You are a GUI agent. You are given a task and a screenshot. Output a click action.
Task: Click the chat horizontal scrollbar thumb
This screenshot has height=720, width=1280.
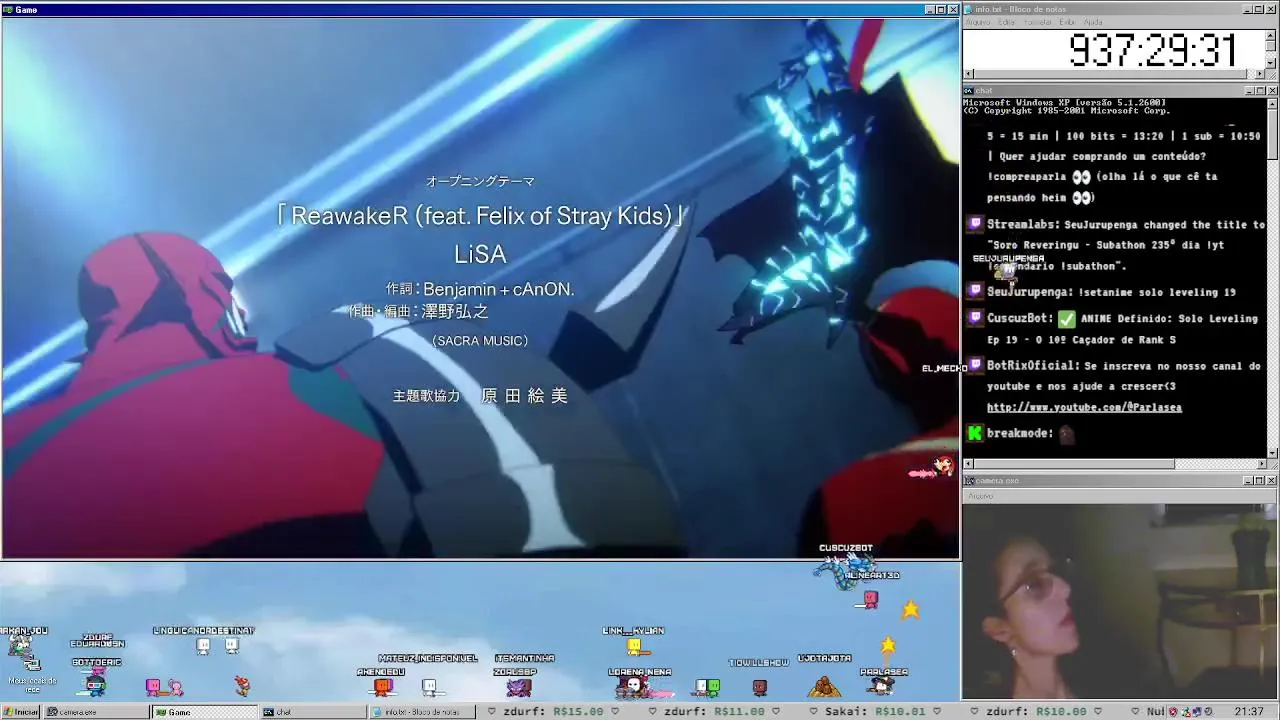tap(1074, 464)
